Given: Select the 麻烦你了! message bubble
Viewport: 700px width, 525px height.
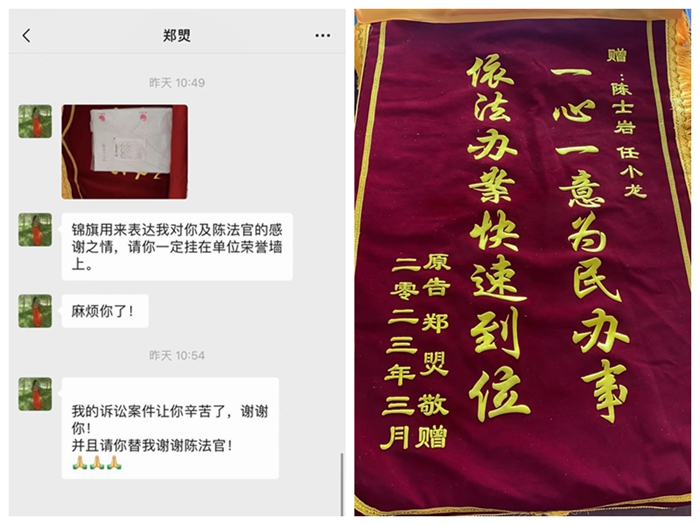Looking at the screenshot, I should point(105,311).
